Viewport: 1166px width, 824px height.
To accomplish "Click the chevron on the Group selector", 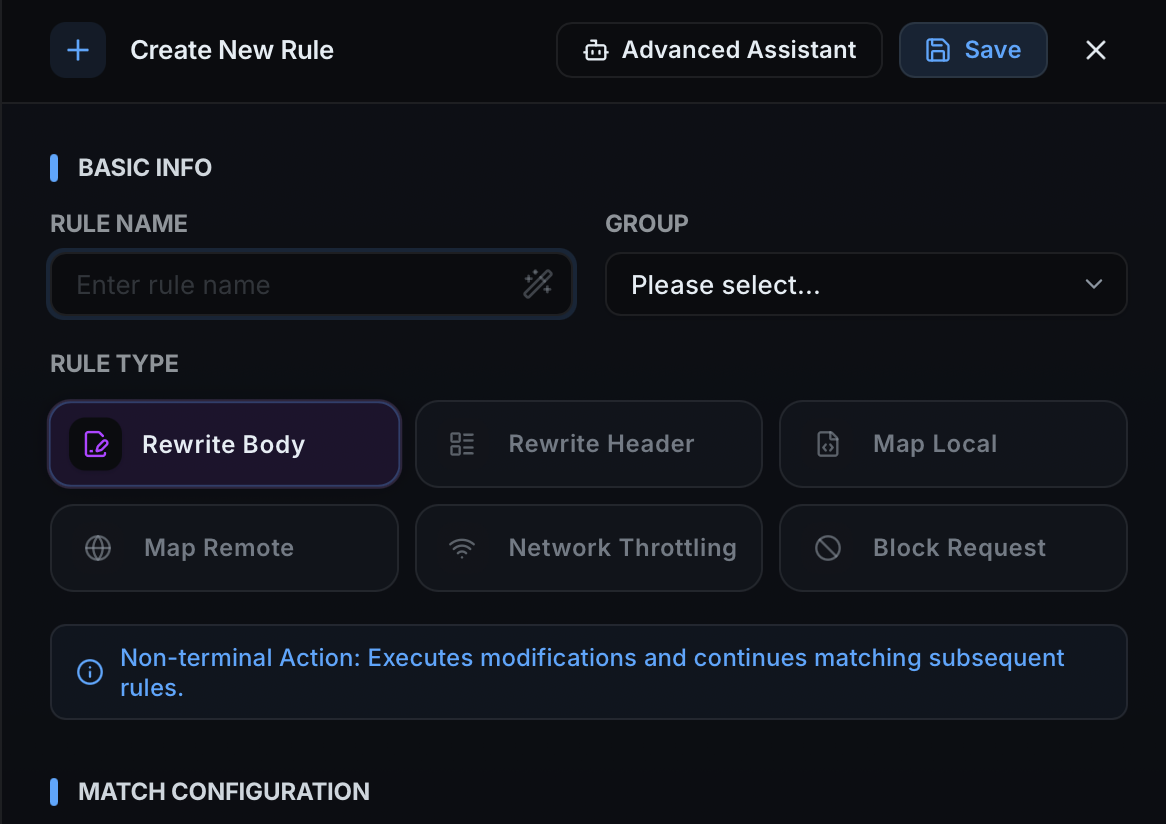I will [1093, 284].
